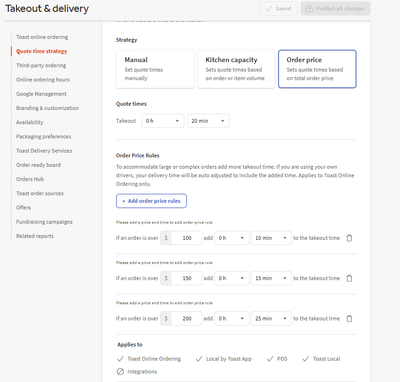
Task: Click the Applies to heading
Action: point(130,345)
